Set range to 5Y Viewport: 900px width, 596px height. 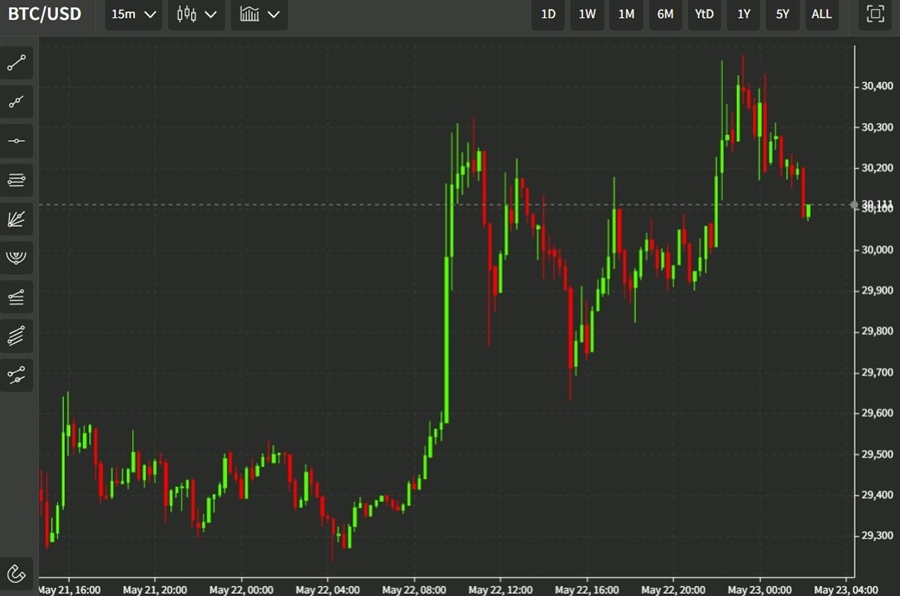pos(783,14)
